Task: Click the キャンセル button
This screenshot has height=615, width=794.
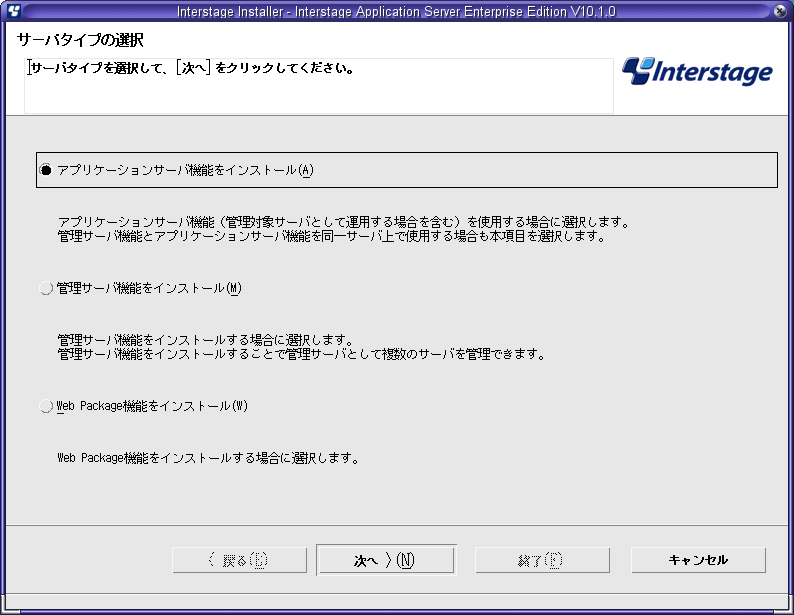Action: tap(698, 560)
